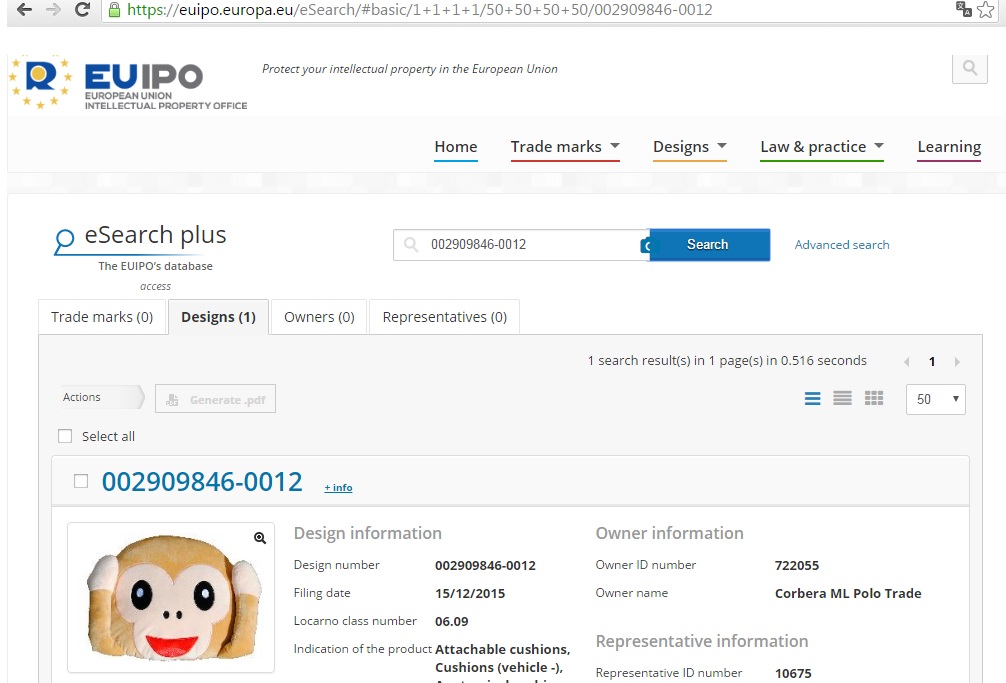Click the browser address bar URL
The height and width of the screenshot is (683, 1006).
(420, 10)
